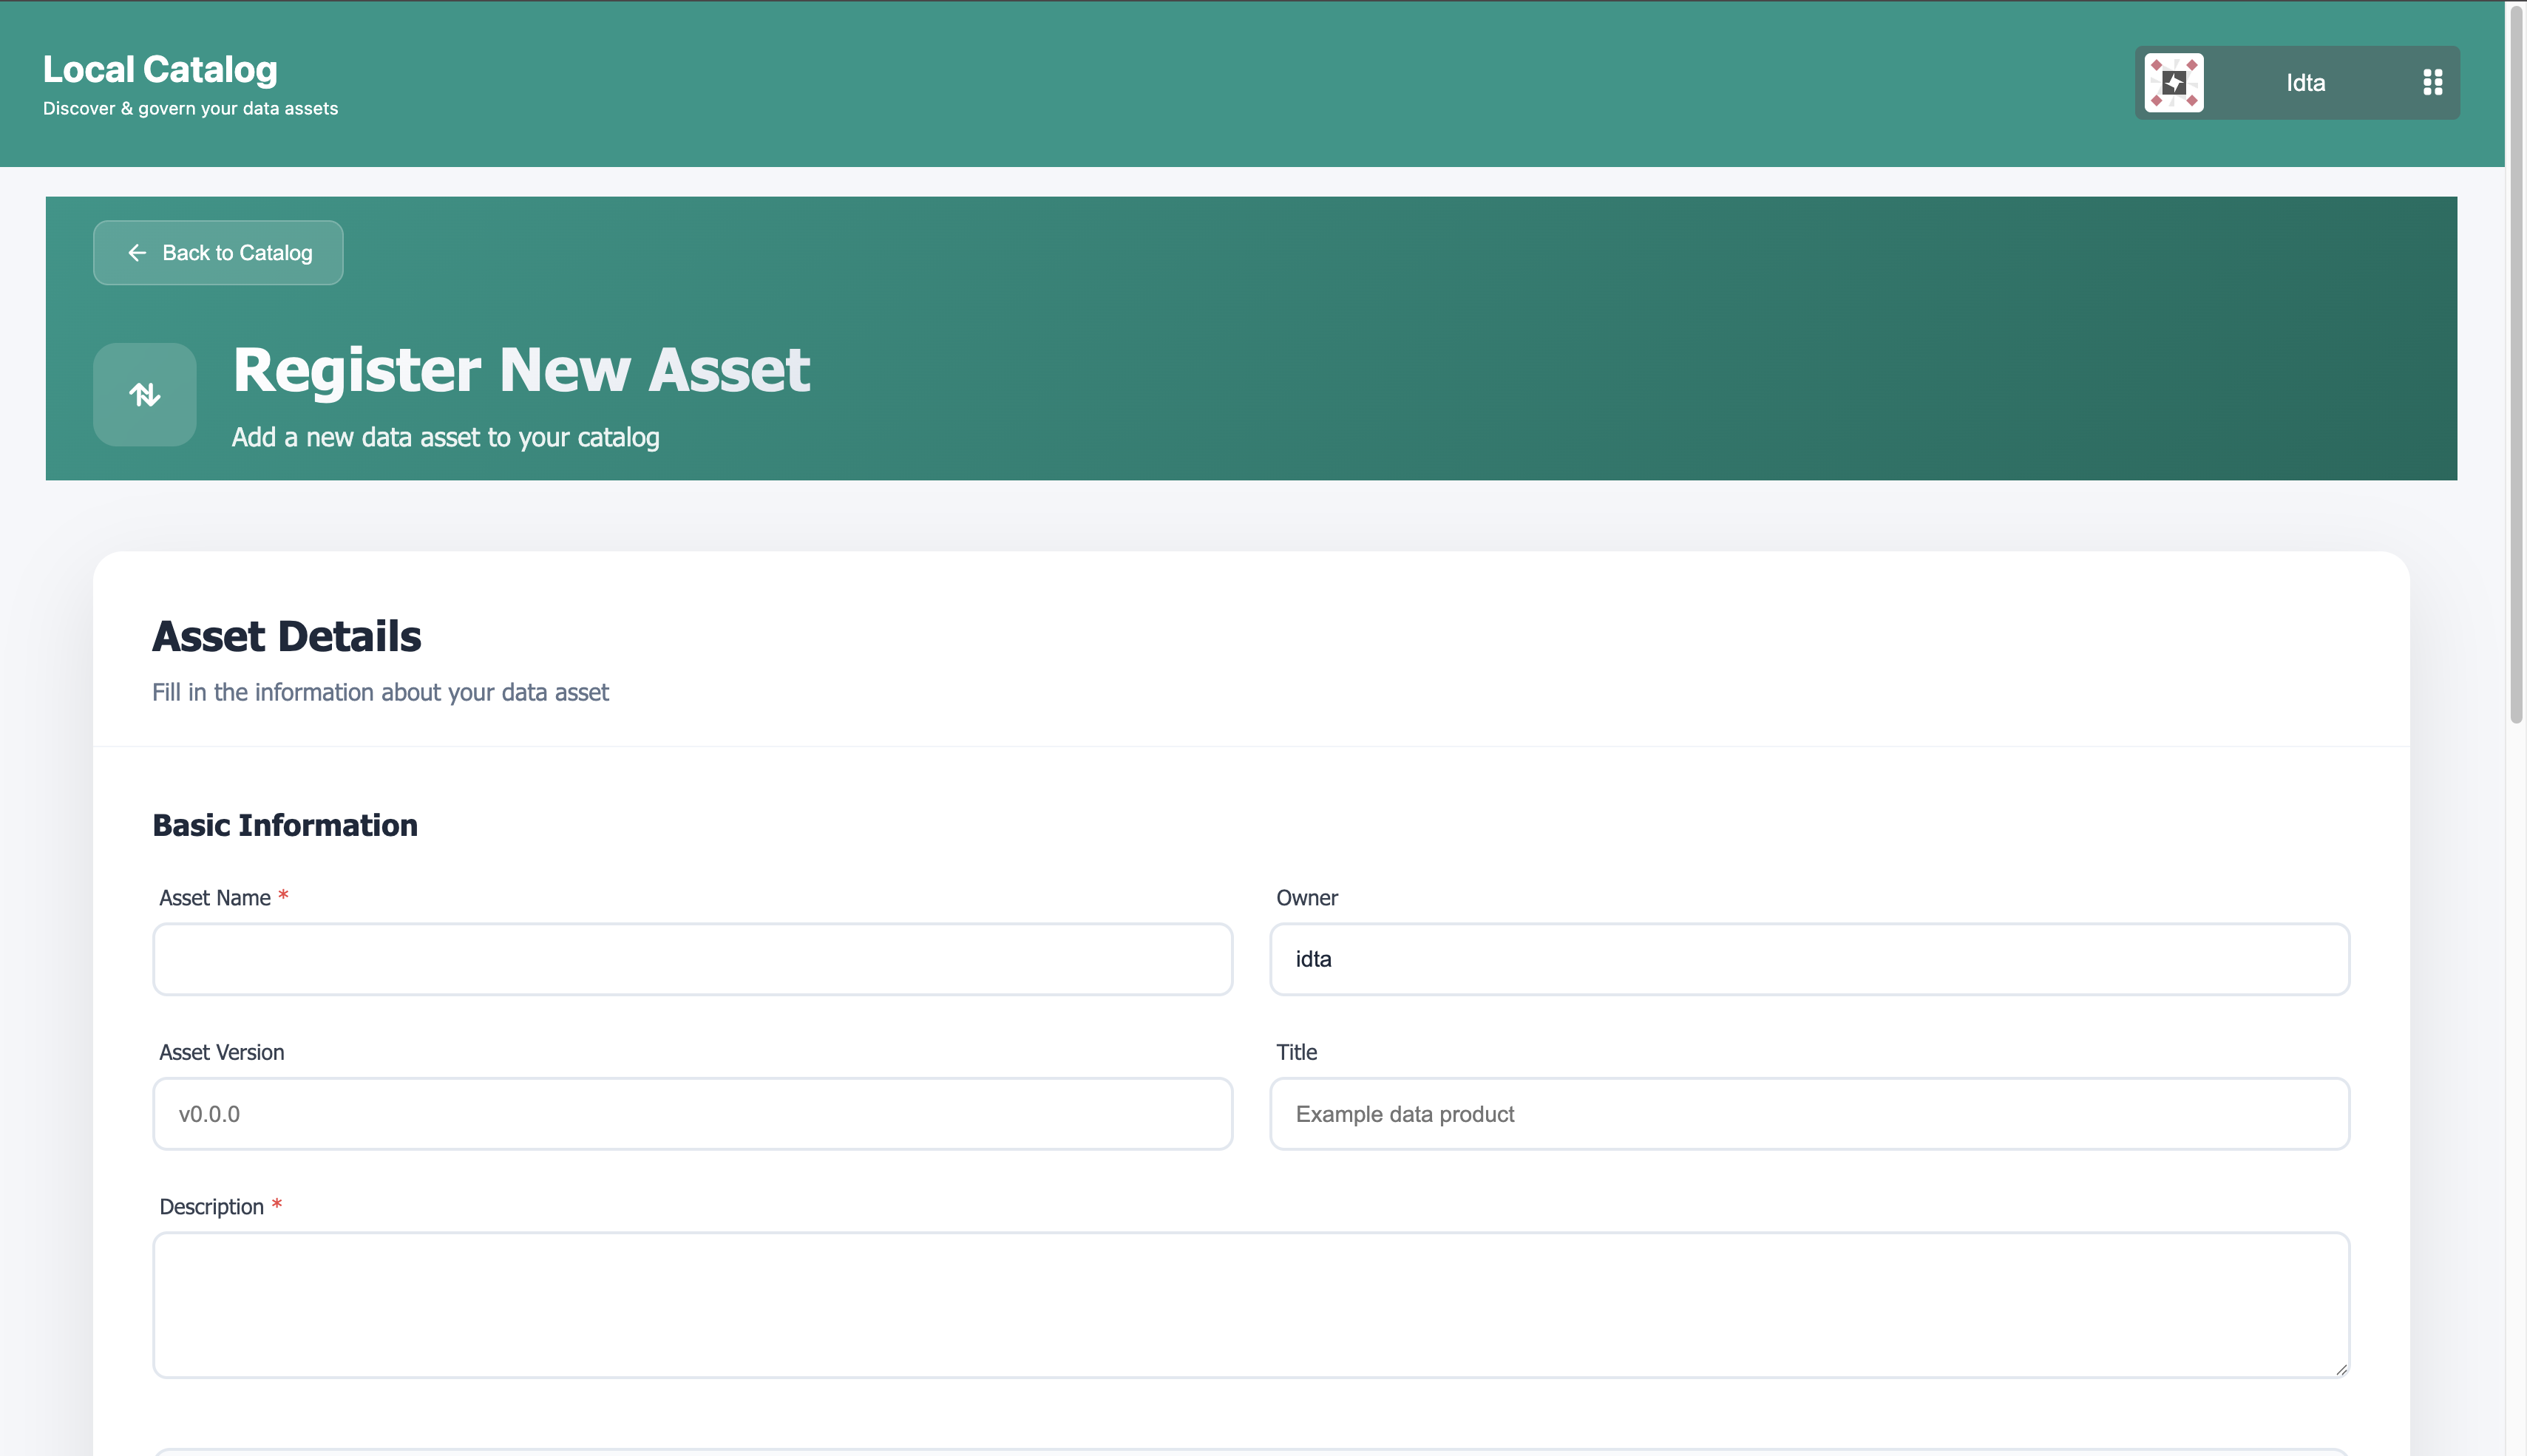Viewport: 2527px width, 1456px height.
Task: Click the Idta account name
Action: 2305,83
